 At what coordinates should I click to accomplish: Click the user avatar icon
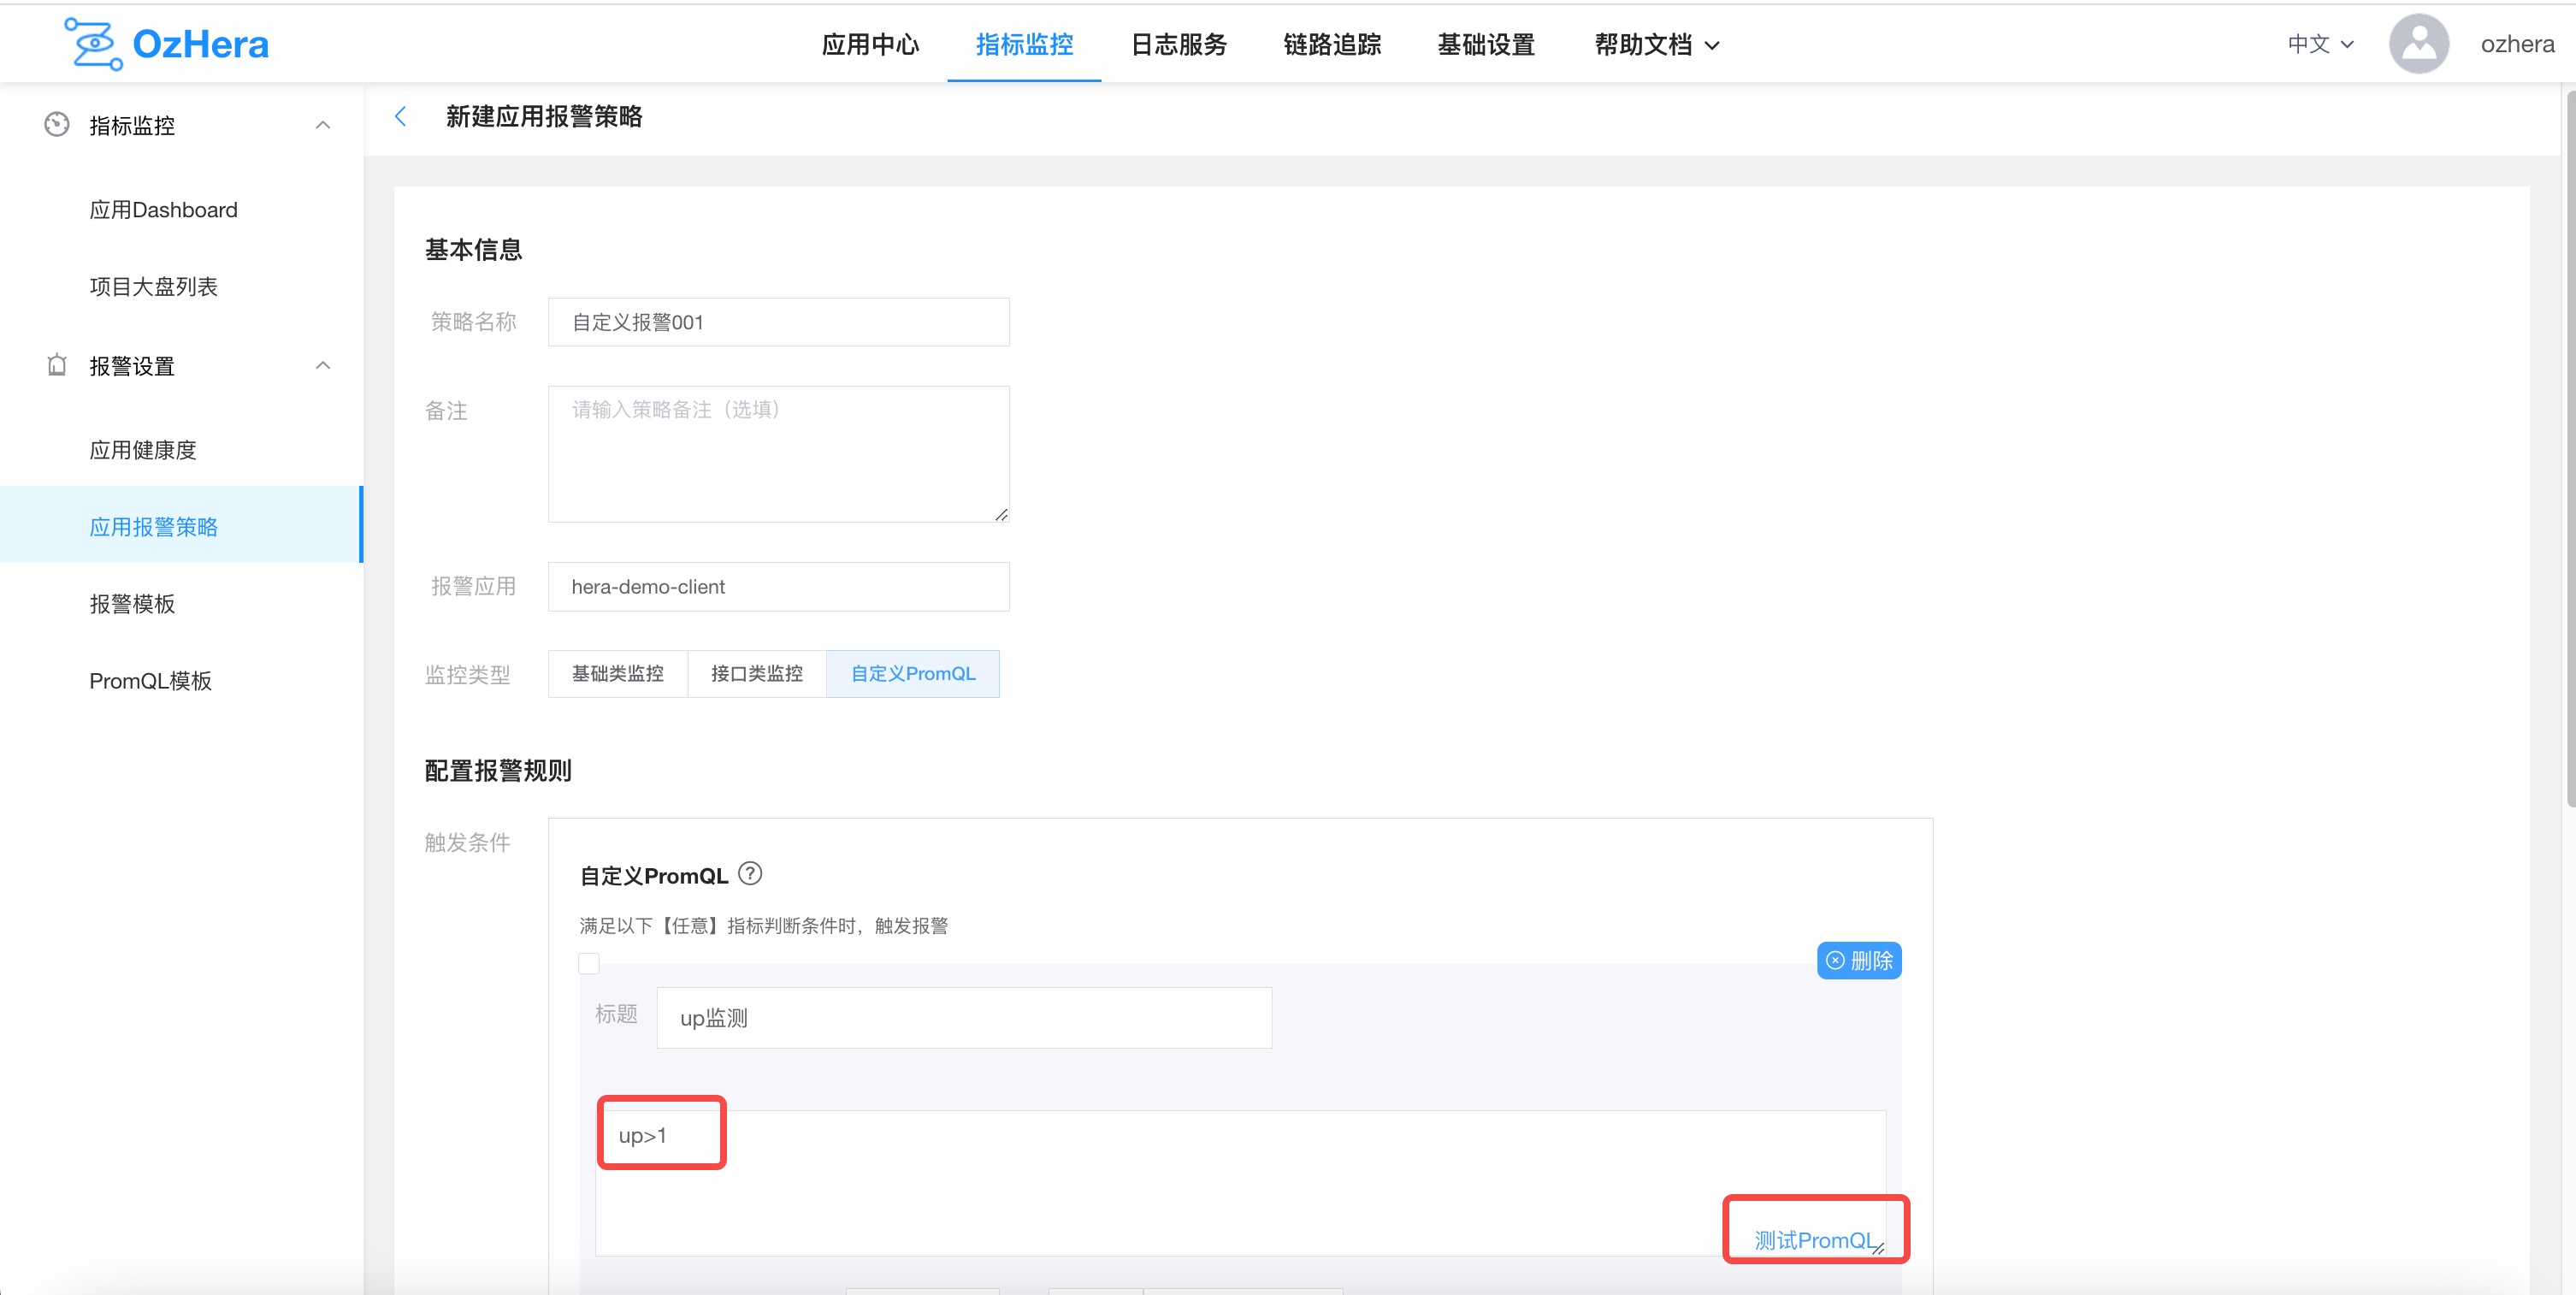pos(2418,44)
